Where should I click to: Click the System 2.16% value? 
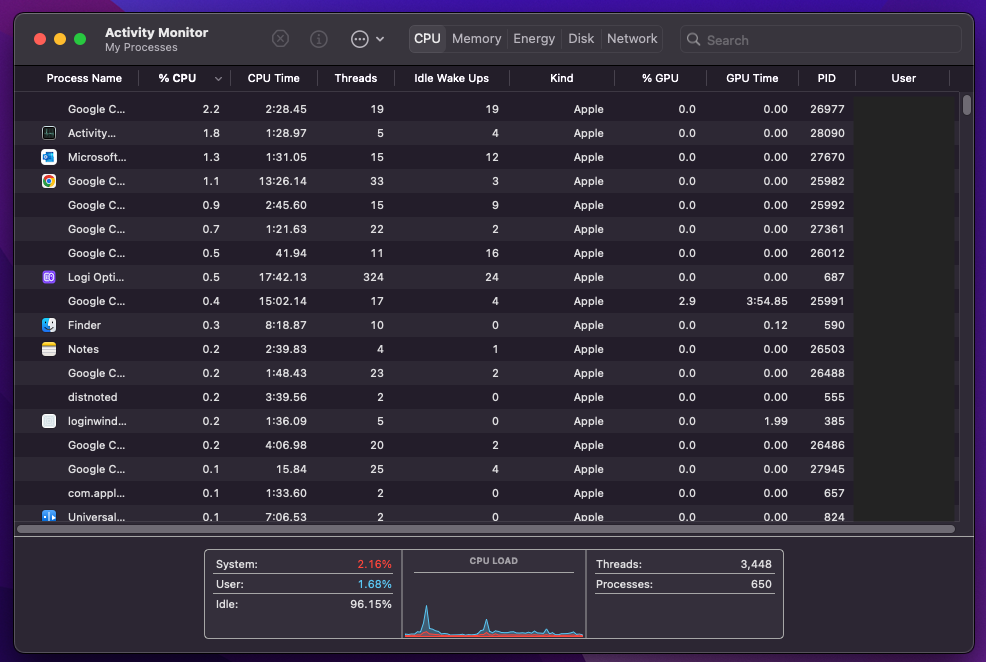[374, 565]
